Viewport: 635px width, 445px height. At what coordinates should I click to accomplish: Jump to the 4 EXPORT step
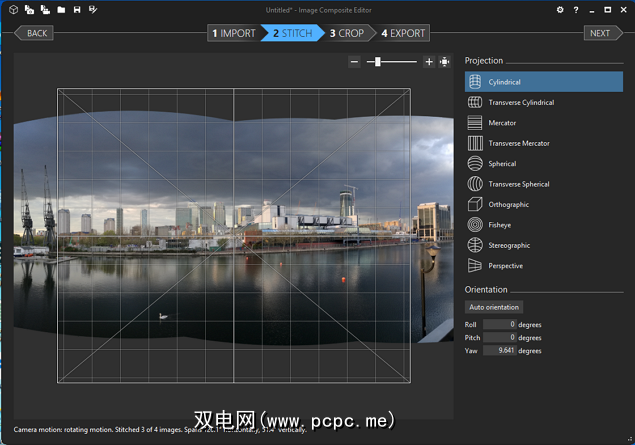coord(403,33)
